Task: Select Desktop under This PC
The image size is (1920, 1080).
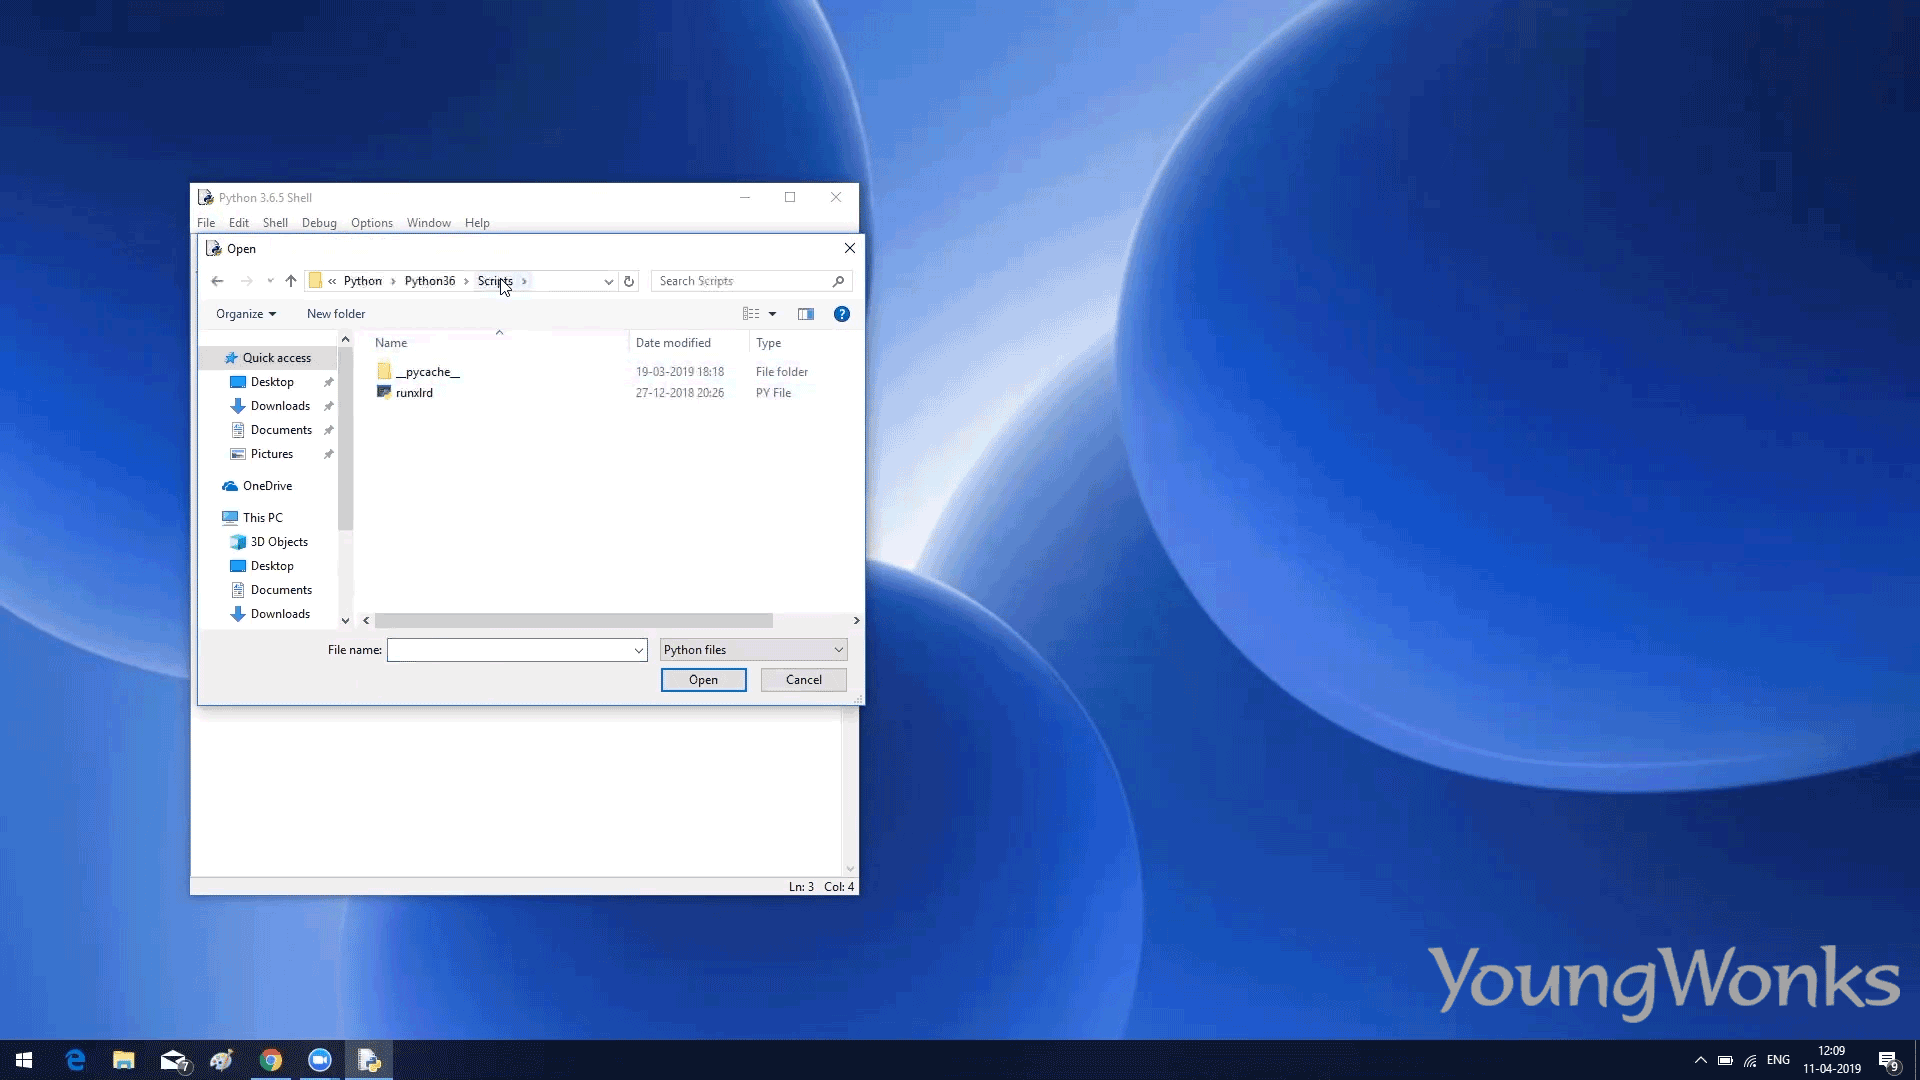Action: click(272, 566)
